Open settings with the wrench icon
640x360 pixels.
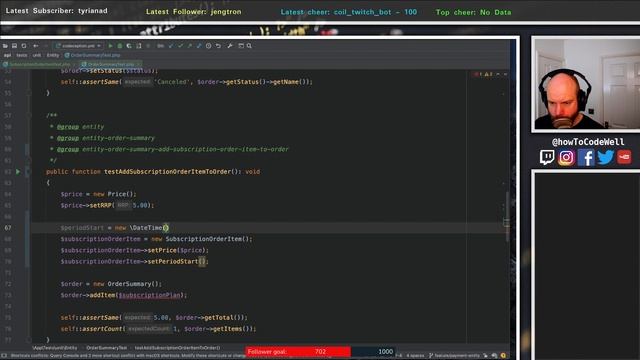pos(230,46)
